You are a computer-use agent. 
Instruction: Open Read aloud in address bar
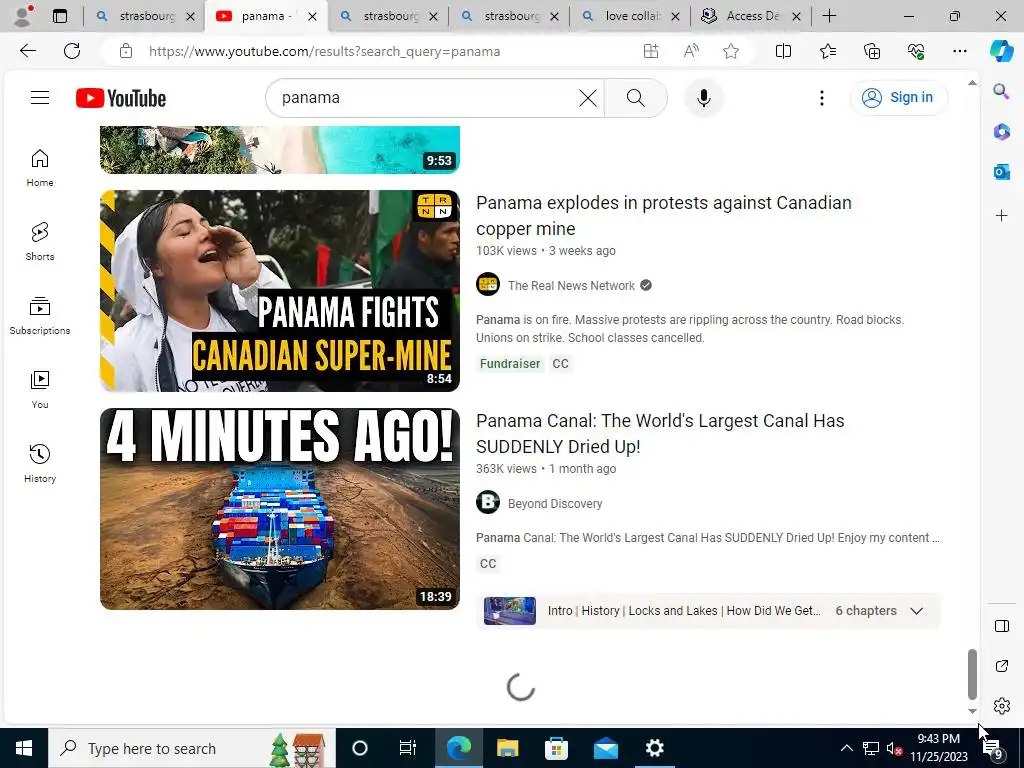(691, 51)
